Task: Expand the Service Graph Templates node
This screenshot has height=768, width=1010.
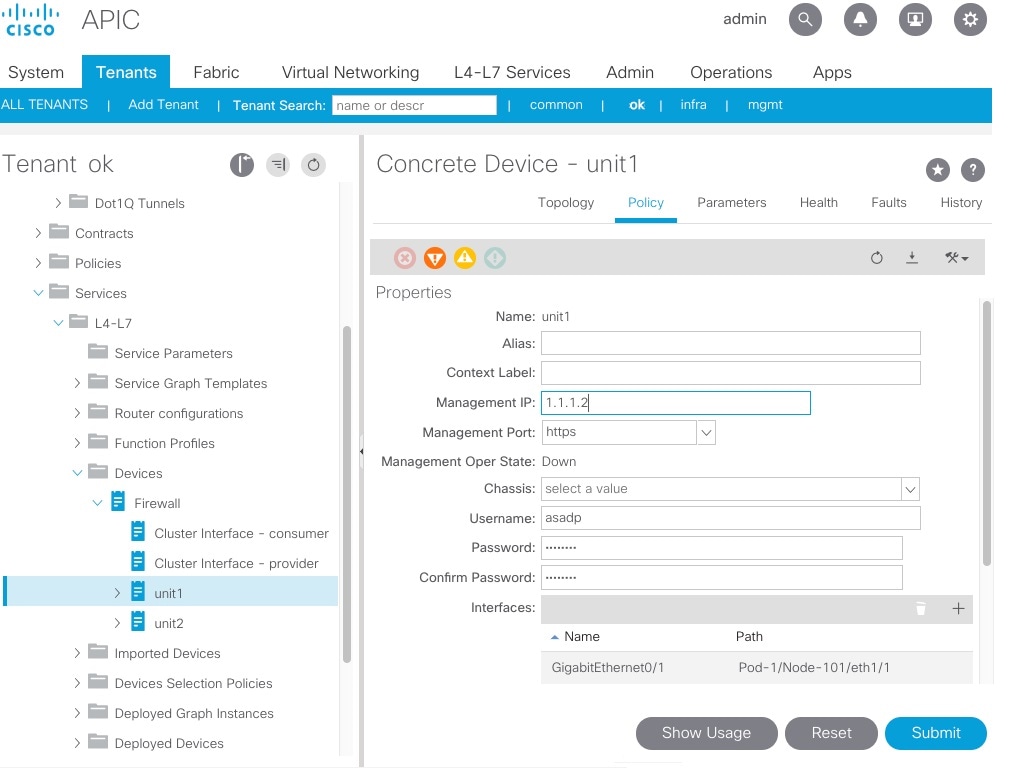Action: (77, 383)
